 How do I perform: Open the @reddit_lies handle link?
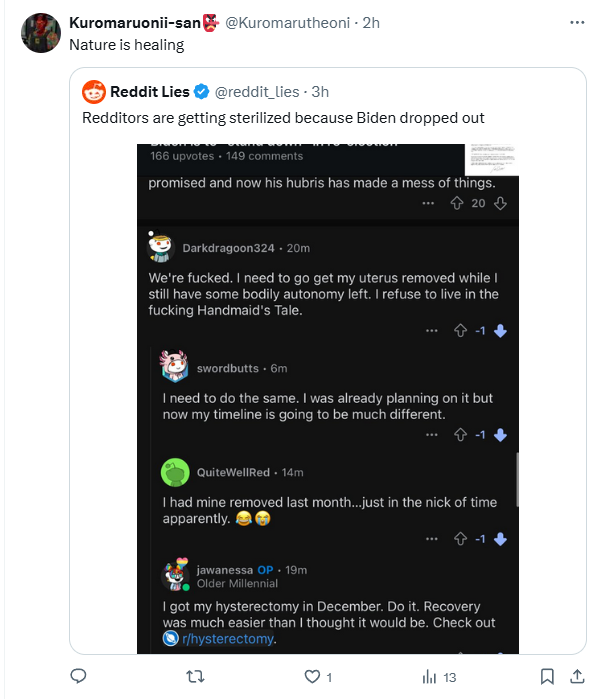(256, 92)
